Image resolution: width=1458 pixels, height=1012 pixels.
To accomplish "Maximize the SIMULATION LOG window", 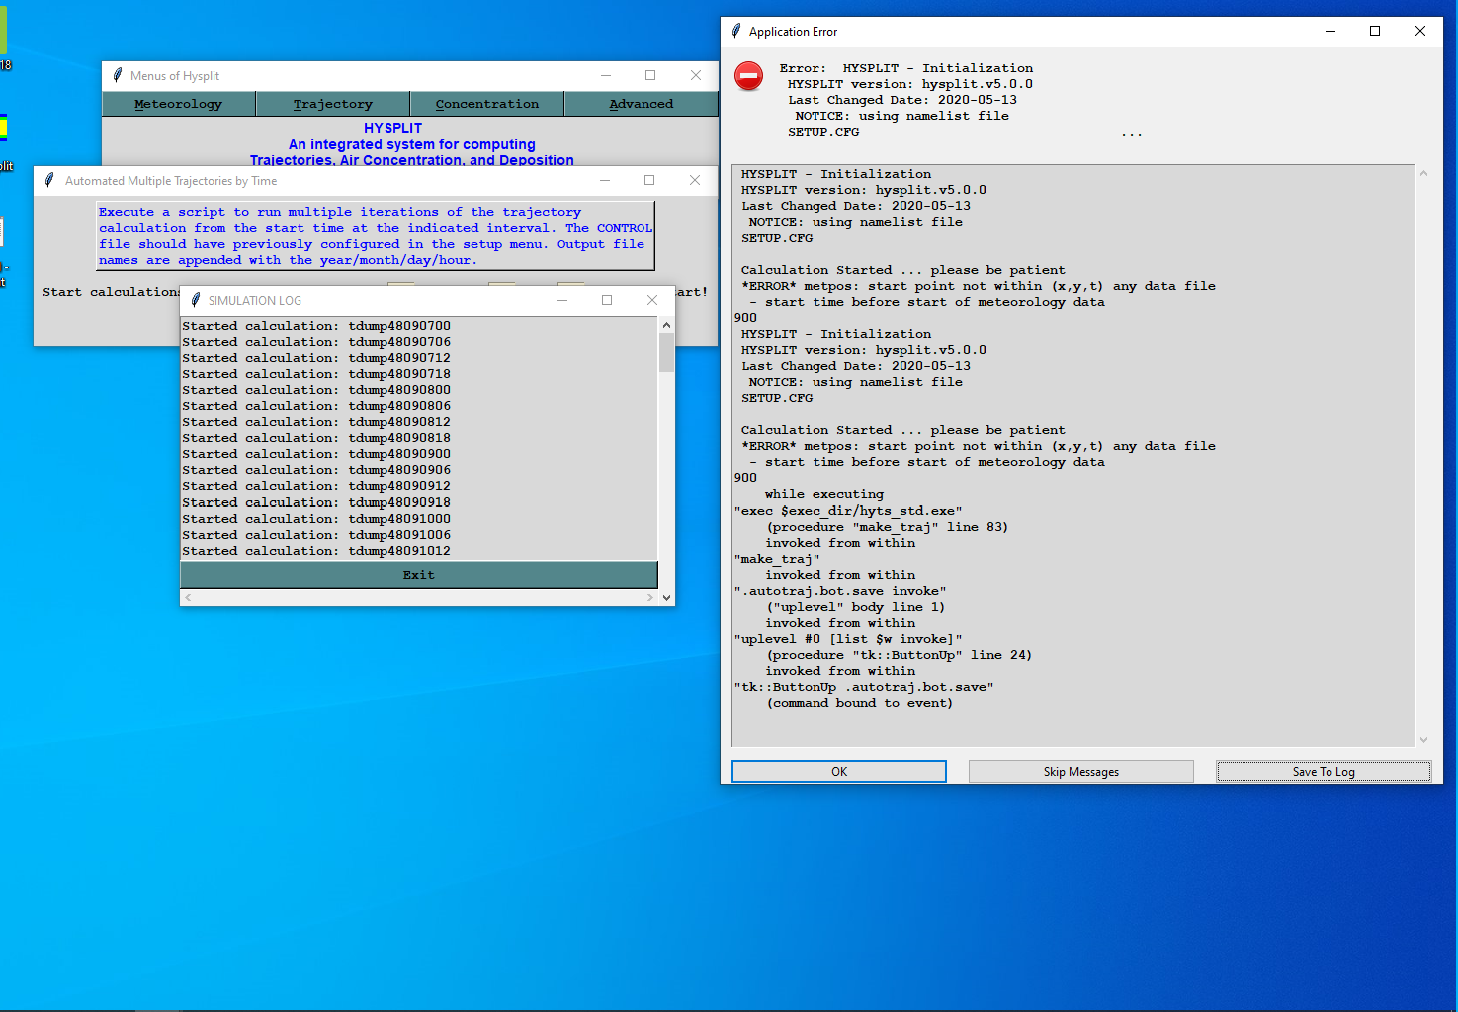I will point(607,300).
